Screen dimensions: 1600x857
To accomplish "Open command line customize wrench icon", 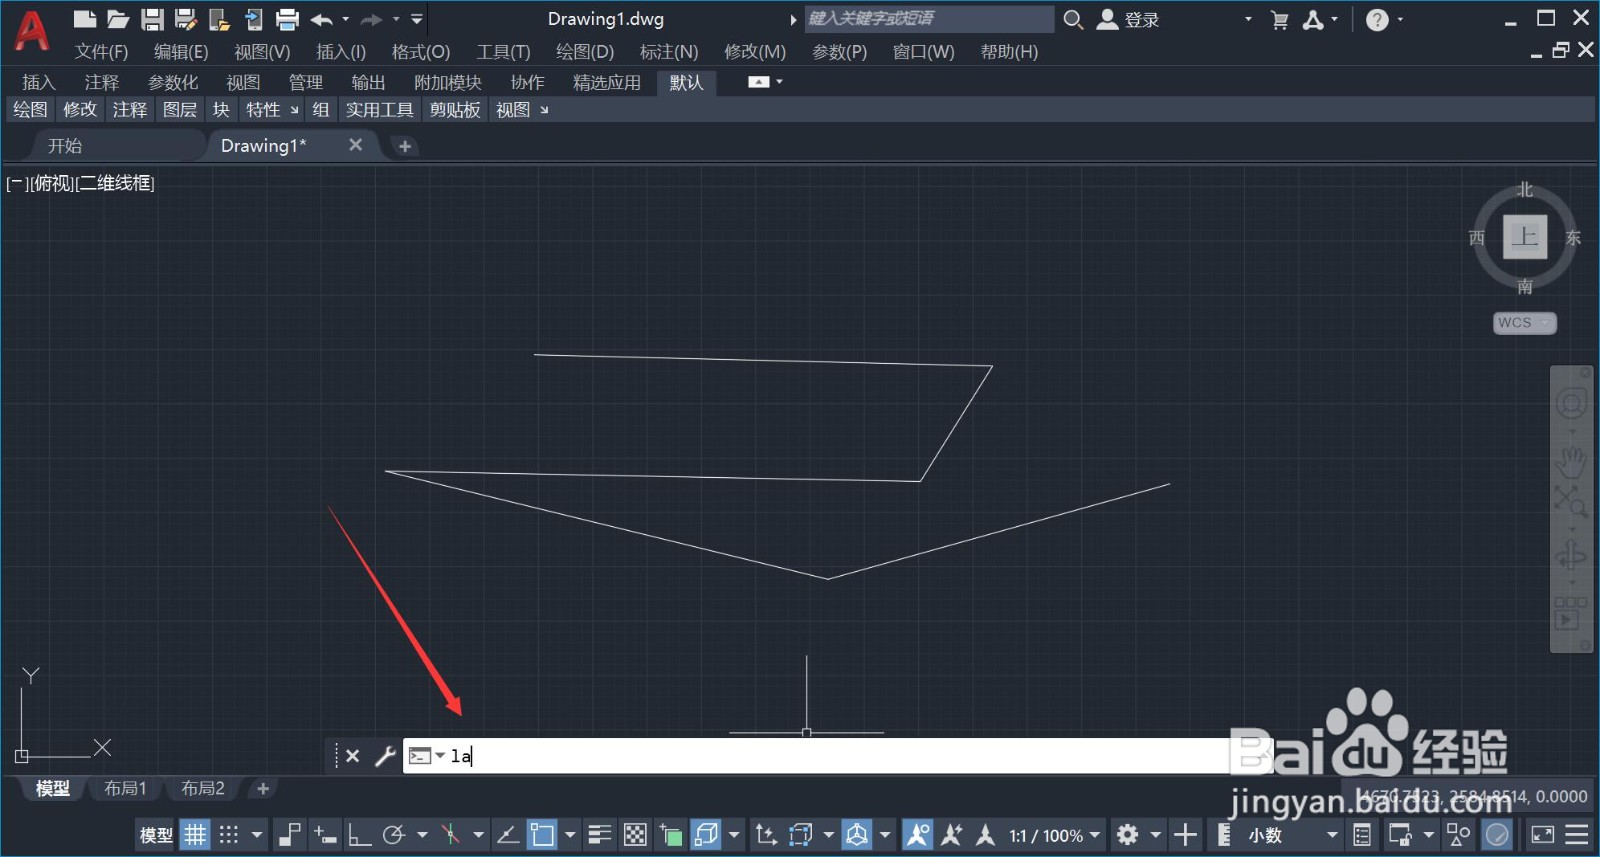I will pos(385,756).
